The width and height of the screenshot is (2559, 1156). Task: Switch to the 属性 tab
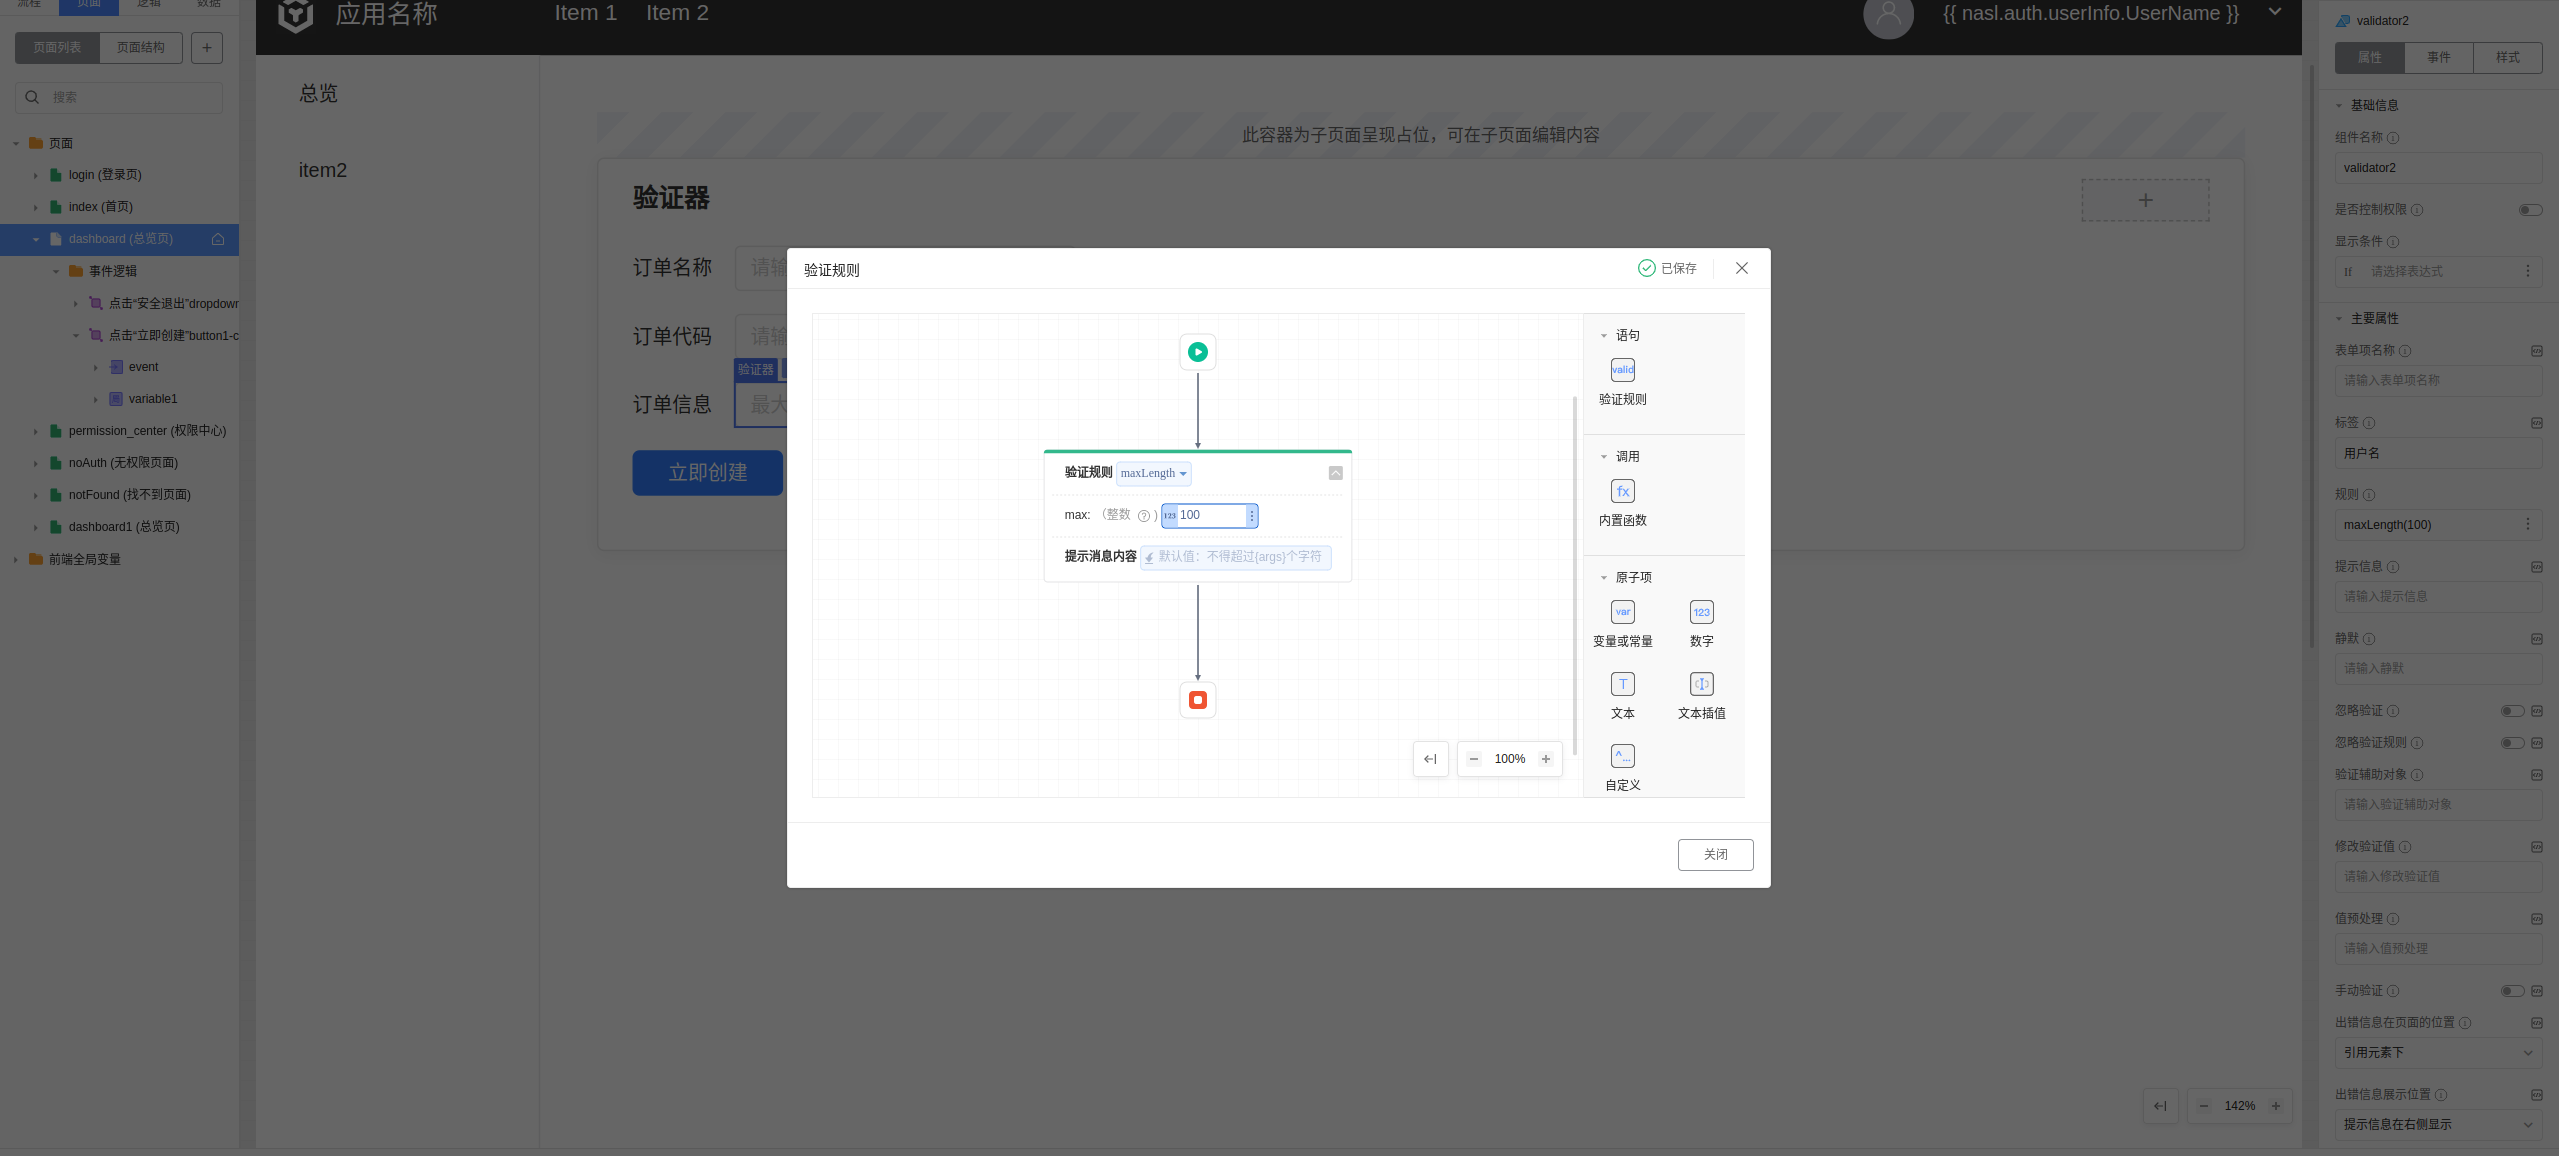click(2369, 58)
